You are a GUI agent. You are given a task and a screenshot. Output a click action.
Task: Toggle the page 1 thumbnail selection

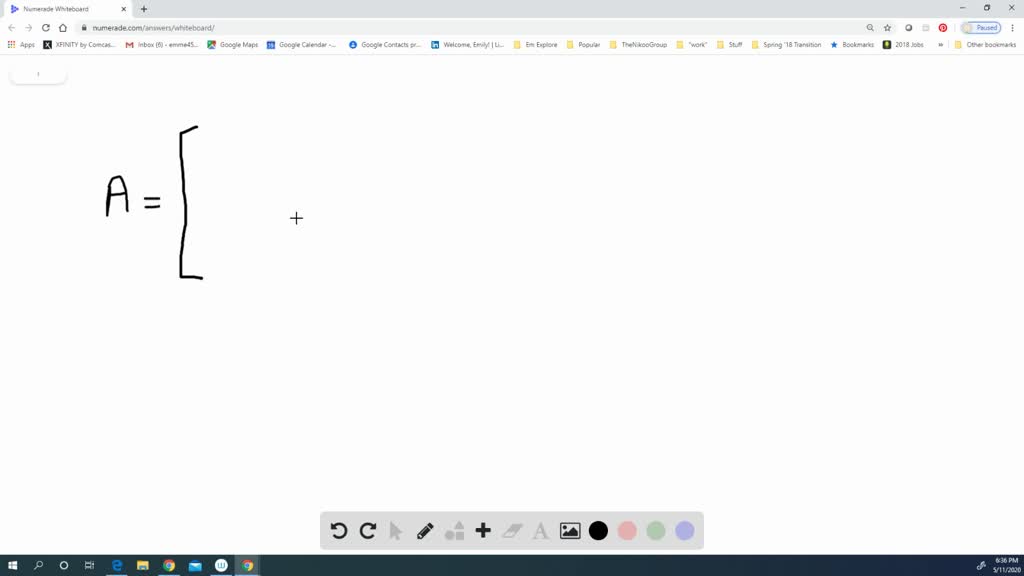coord(37,73)
